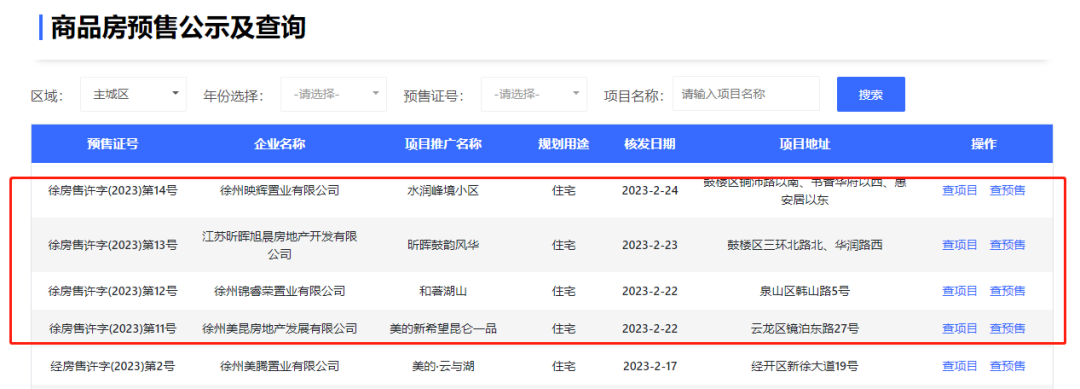Select cell 徐房售许字(2023)第13号

click(x=112, y=244)
